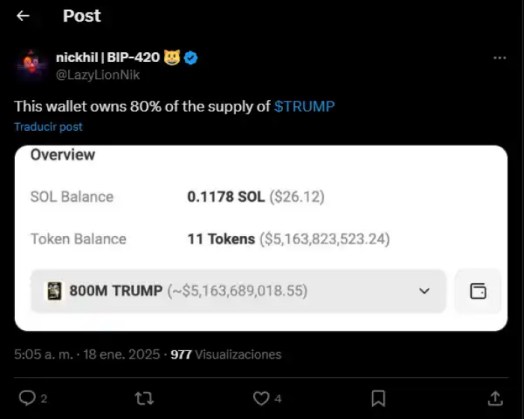The width and height of the screenshot is (524, 419).
Task: Click the reply comment bubble icon
Action: click(x=27, y=398)
